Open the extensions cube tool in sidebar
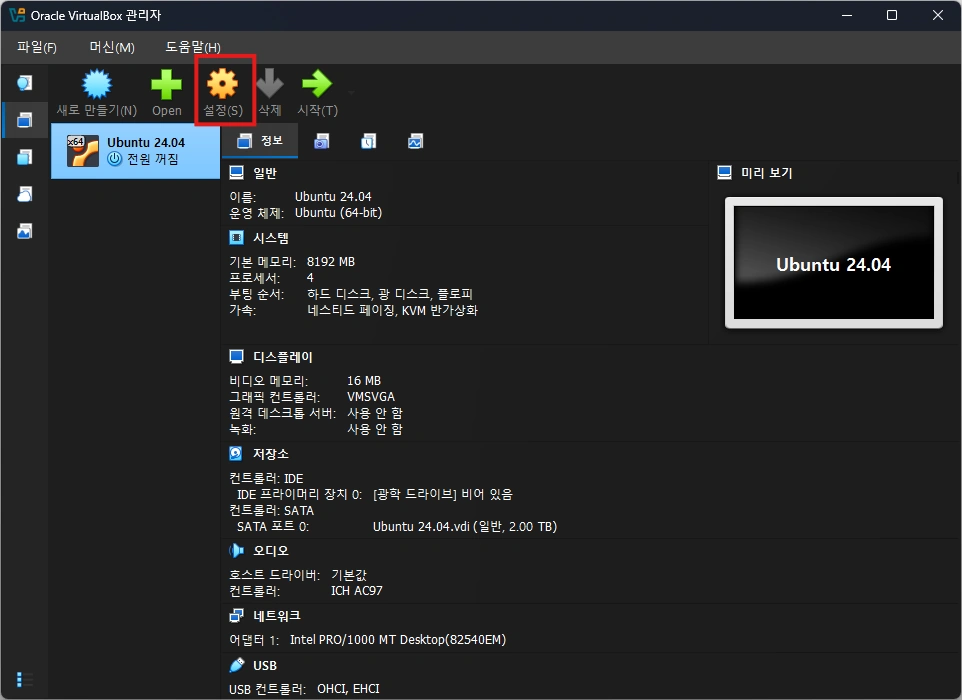Screen dimensions: 962x700 tap(25, 158)
